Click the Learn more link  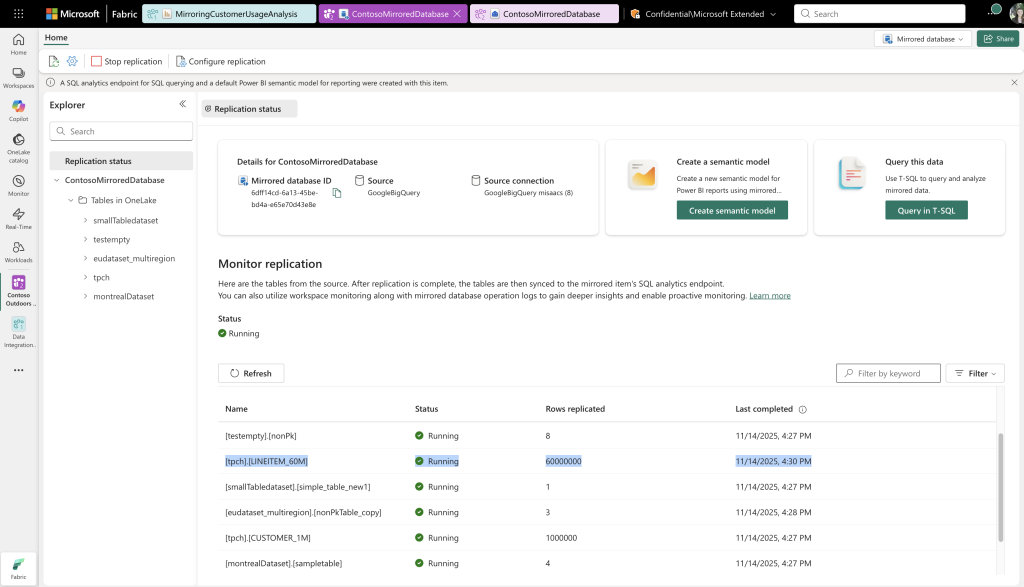coord(769,296)
